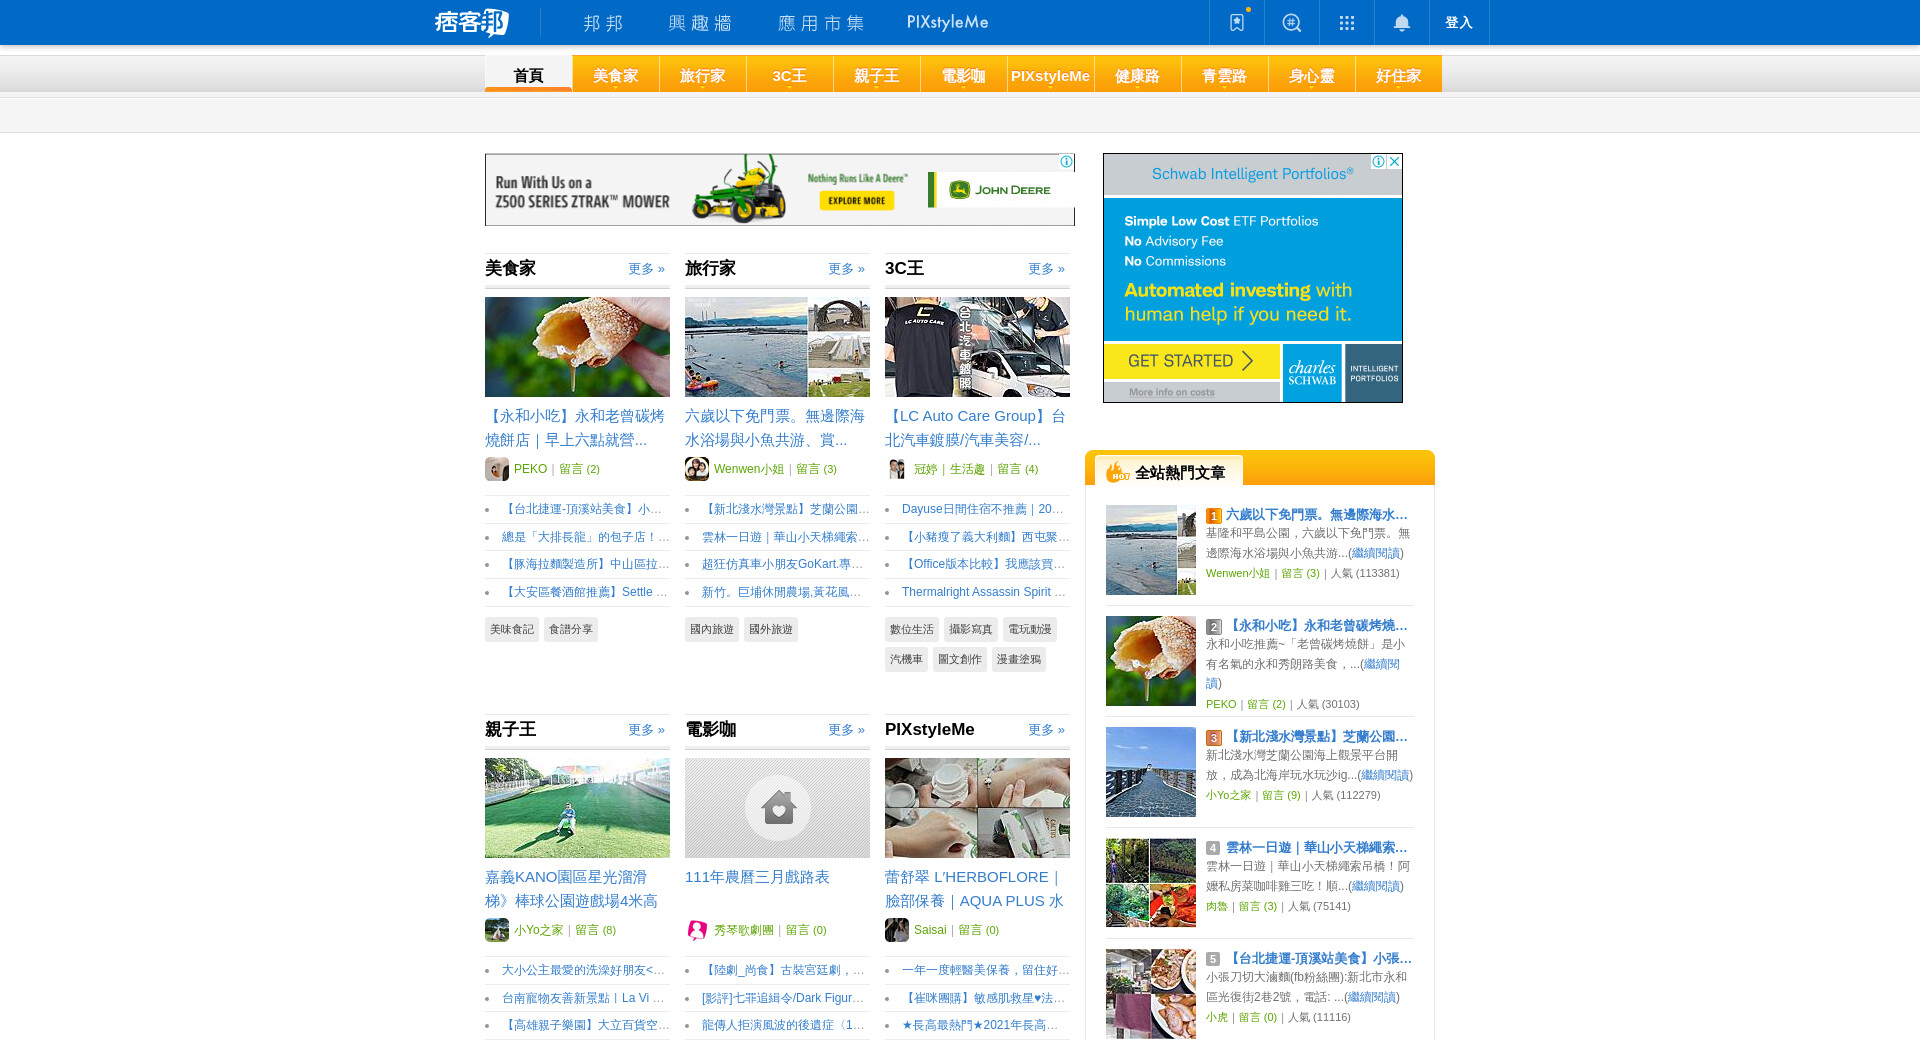Open hot article #4 雲林一日遊 thumbnail
The height and width of the screenshot is (1040, 1920).
1151,883
